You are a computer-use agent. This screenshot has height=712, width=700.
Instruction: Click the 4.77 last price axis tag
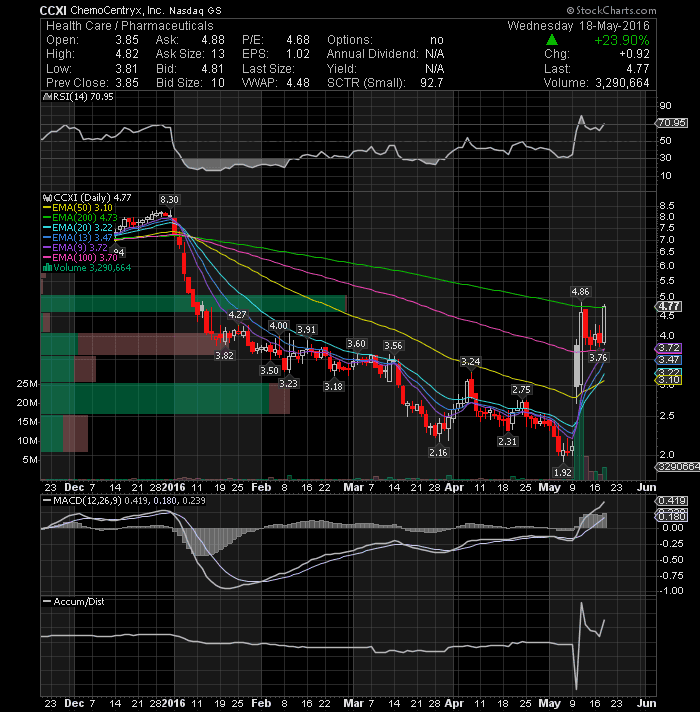669,307
